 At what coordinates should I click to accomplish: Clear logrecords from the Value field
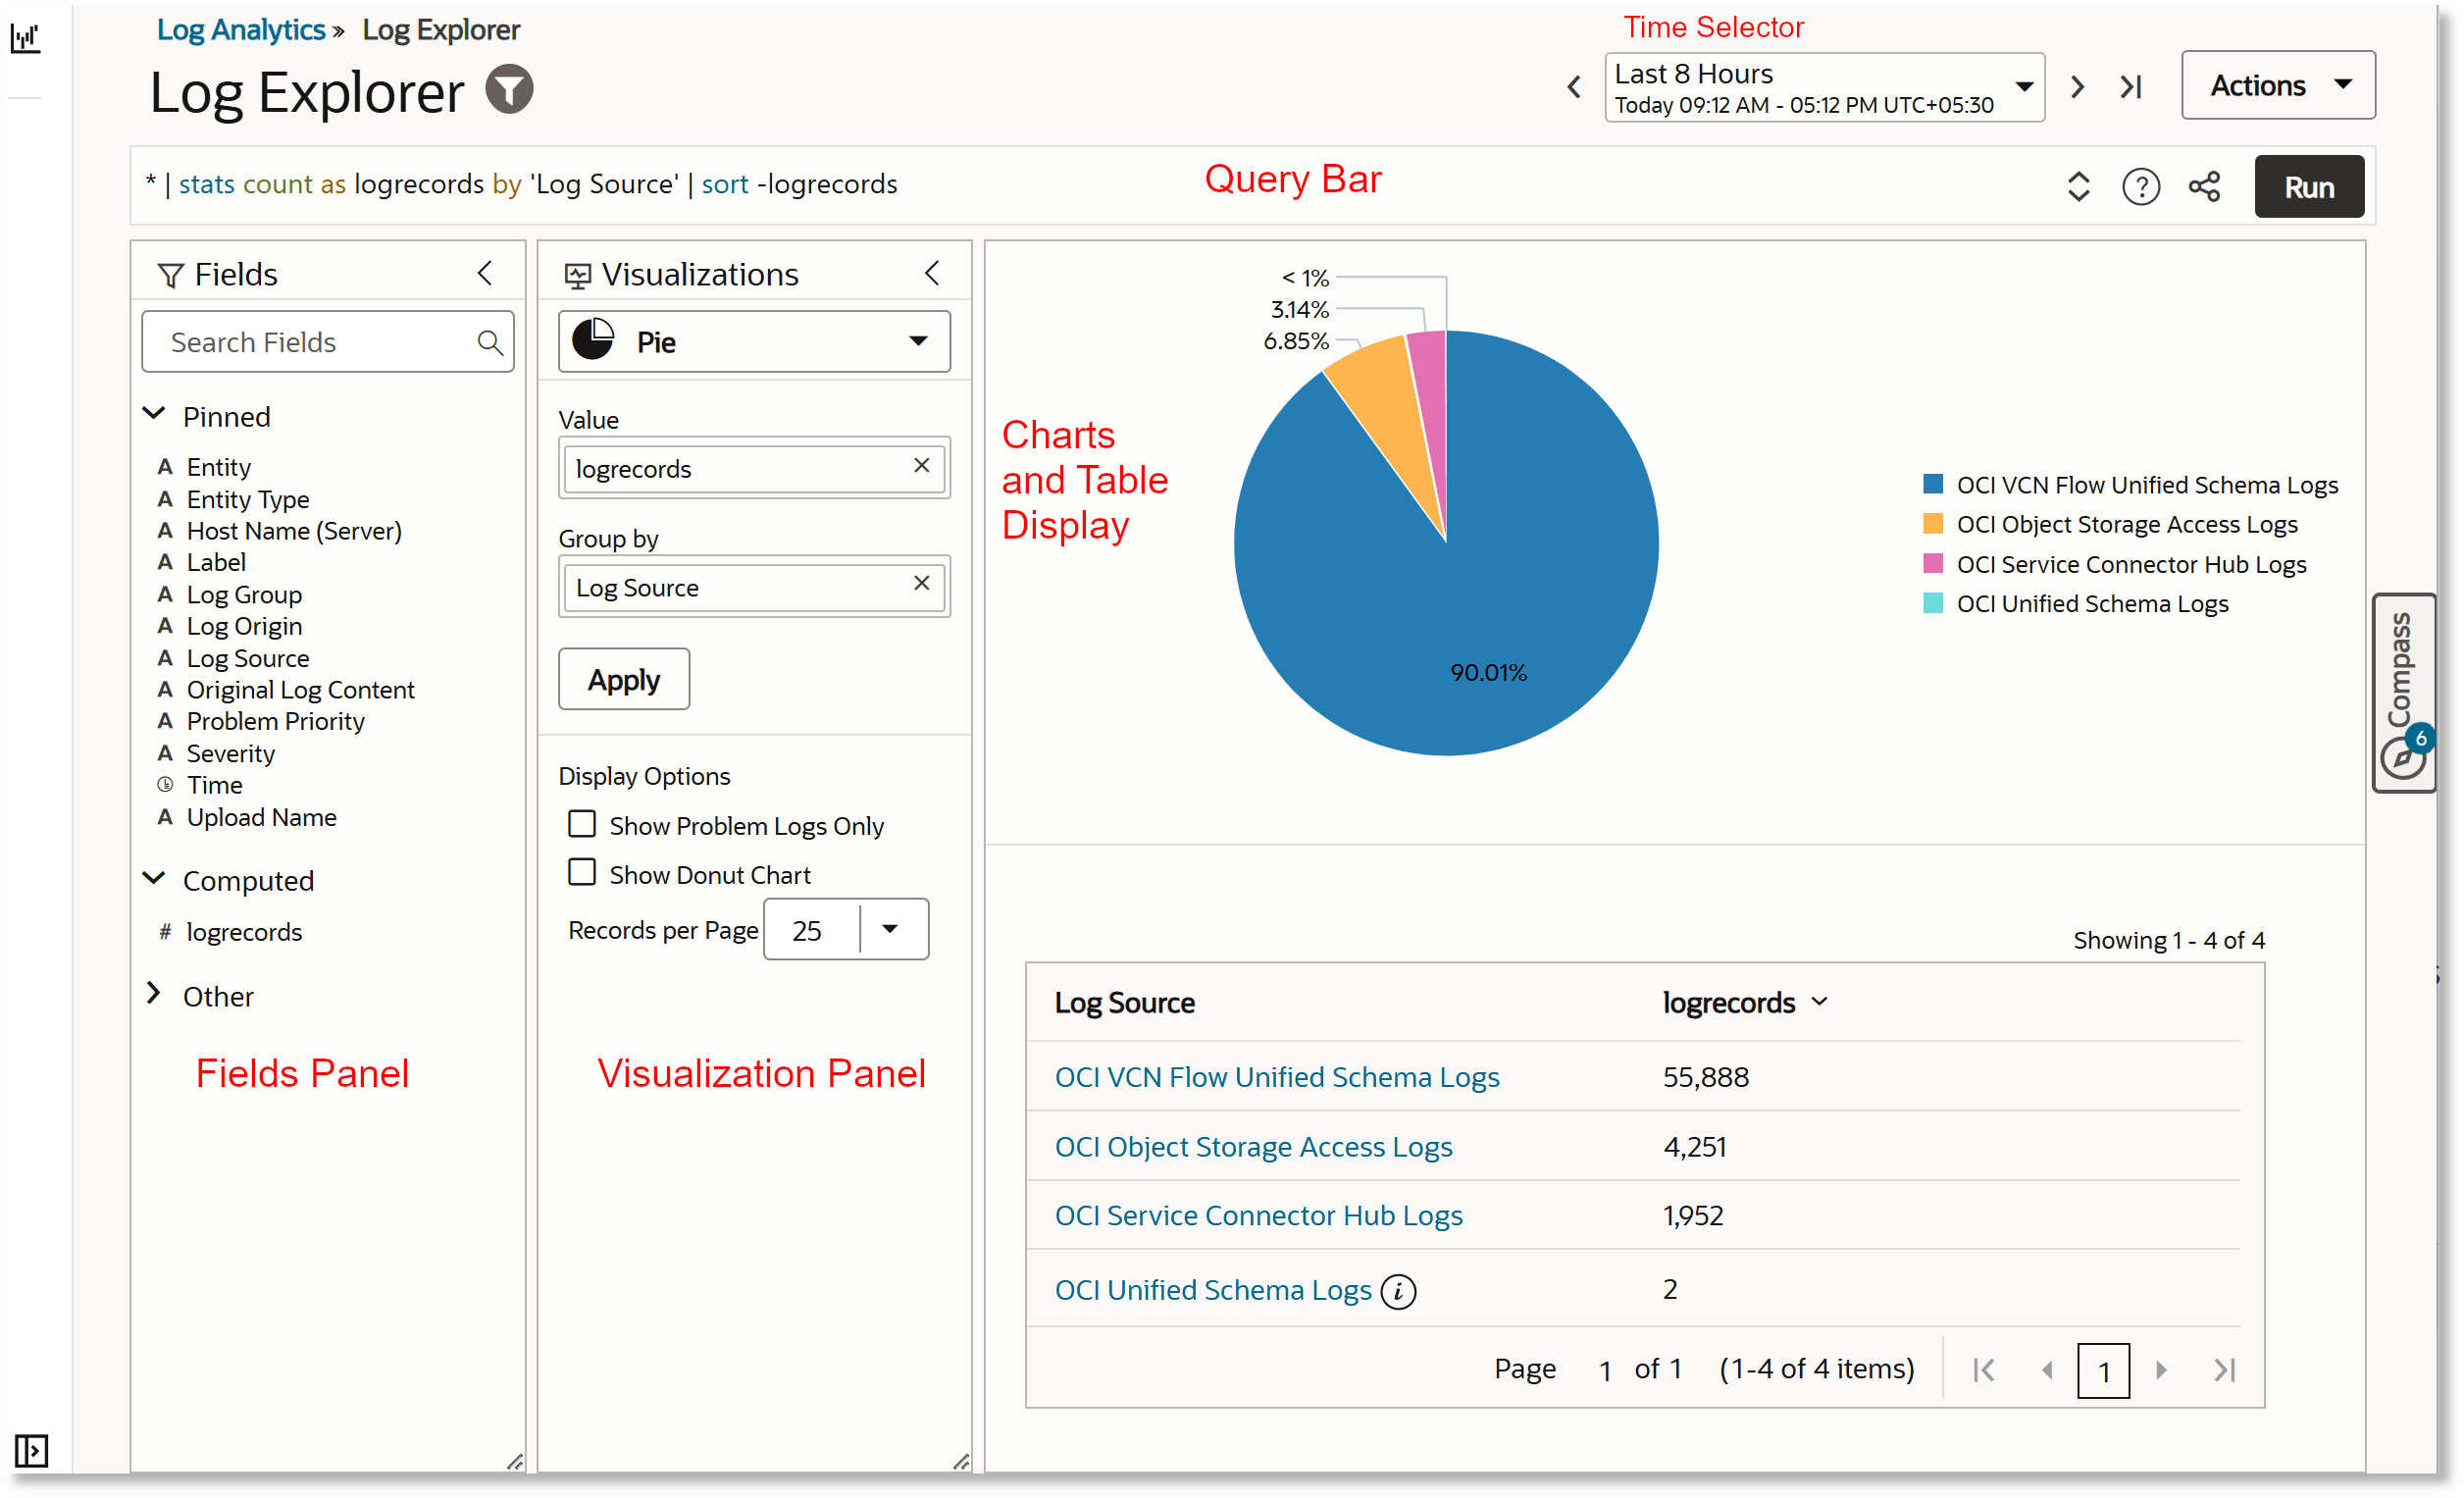[x=920, y=466]
